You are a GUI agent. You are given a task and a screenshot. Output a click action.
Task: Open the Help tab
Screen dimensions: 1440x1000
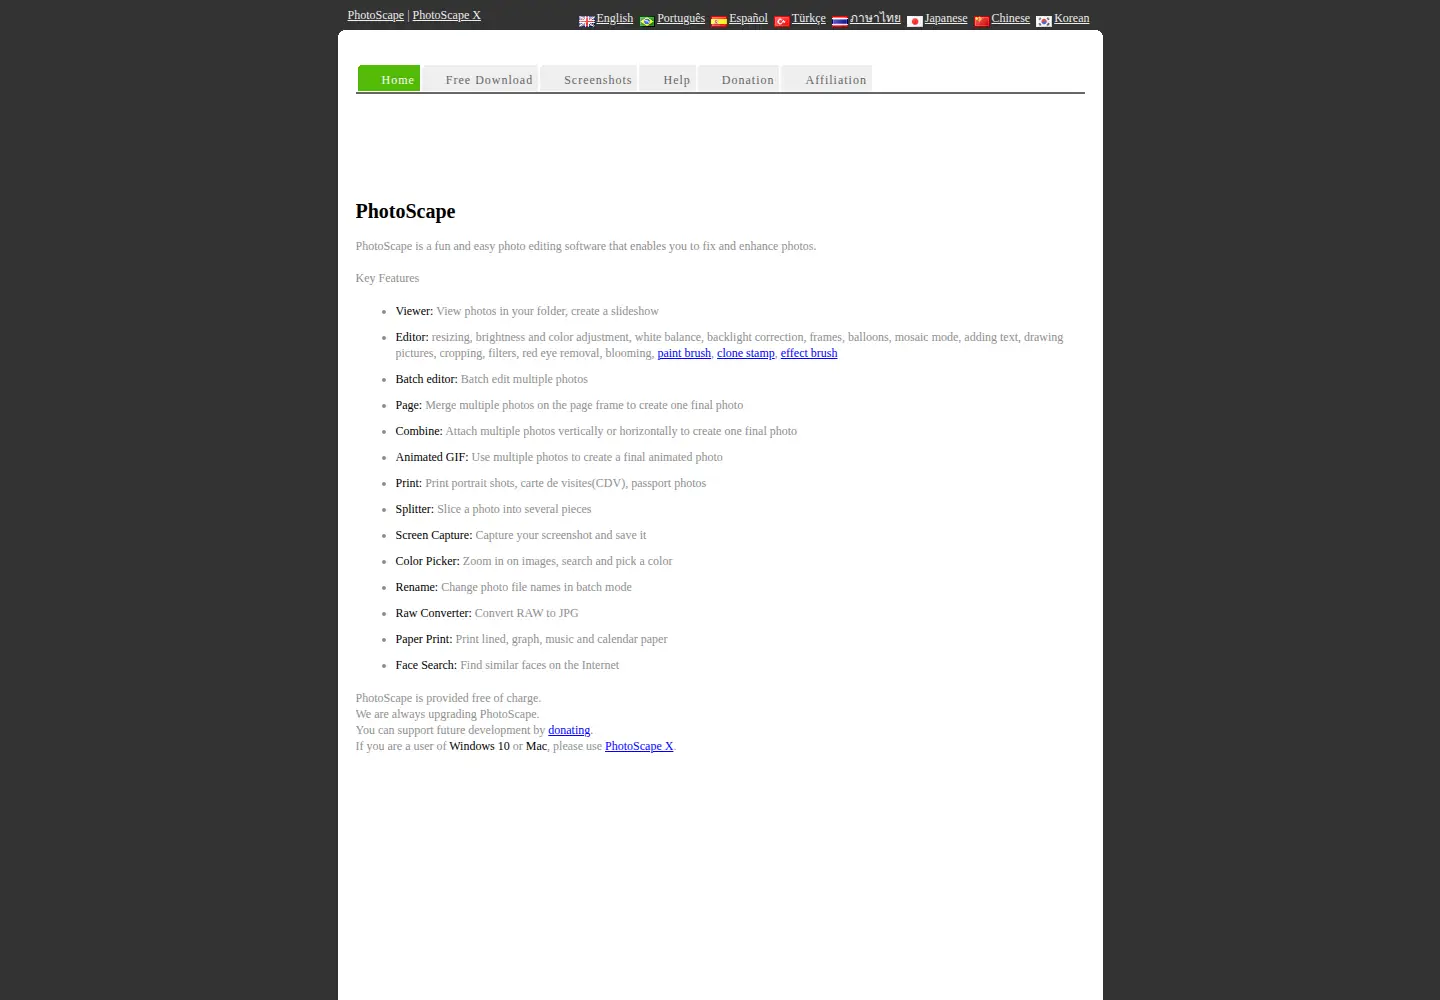[668, 79]
